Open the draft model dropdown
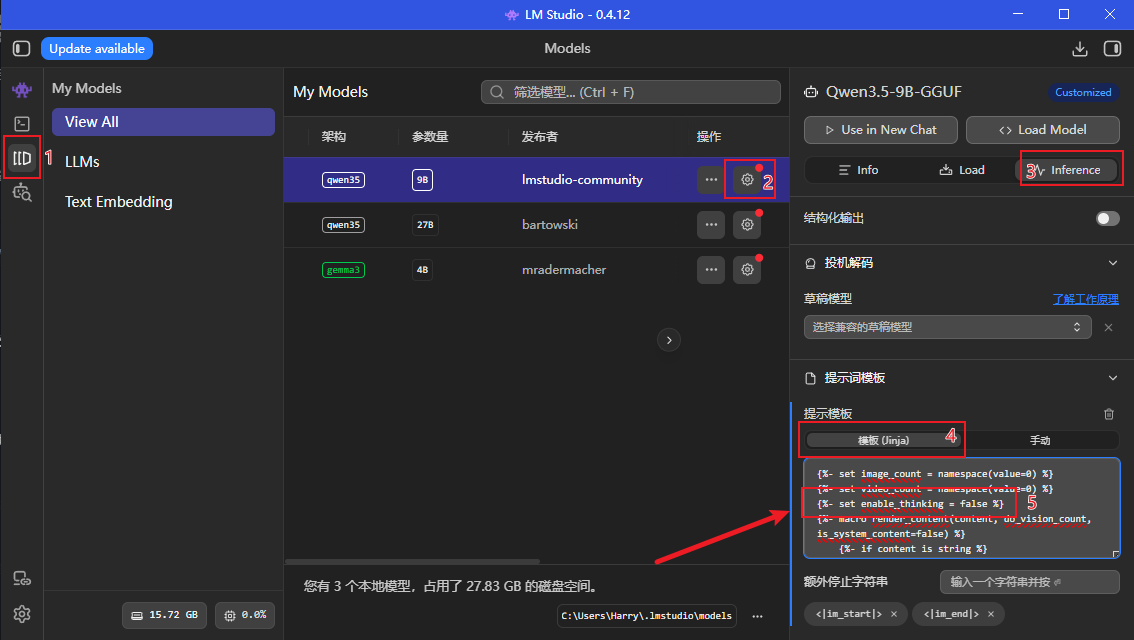The image size is (1134, 640). point(947,328)
